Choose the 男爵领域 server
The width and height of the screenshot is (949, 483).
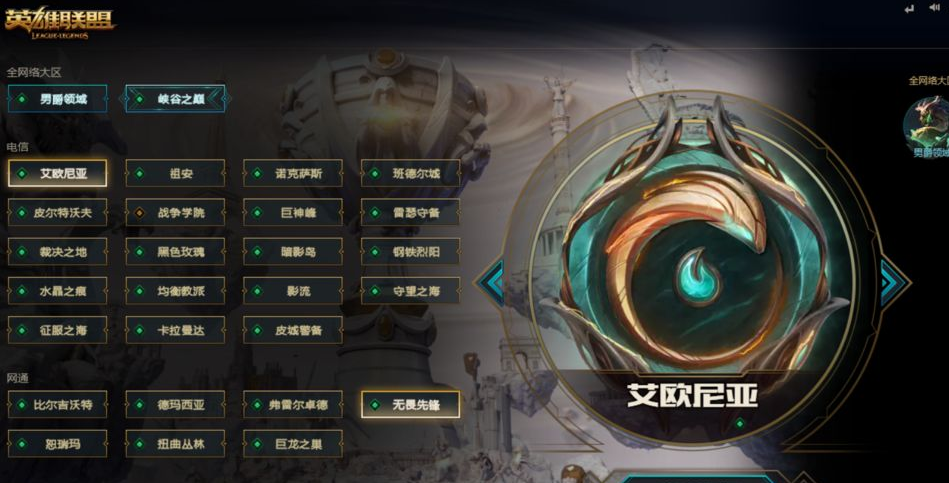pos(57,99)
